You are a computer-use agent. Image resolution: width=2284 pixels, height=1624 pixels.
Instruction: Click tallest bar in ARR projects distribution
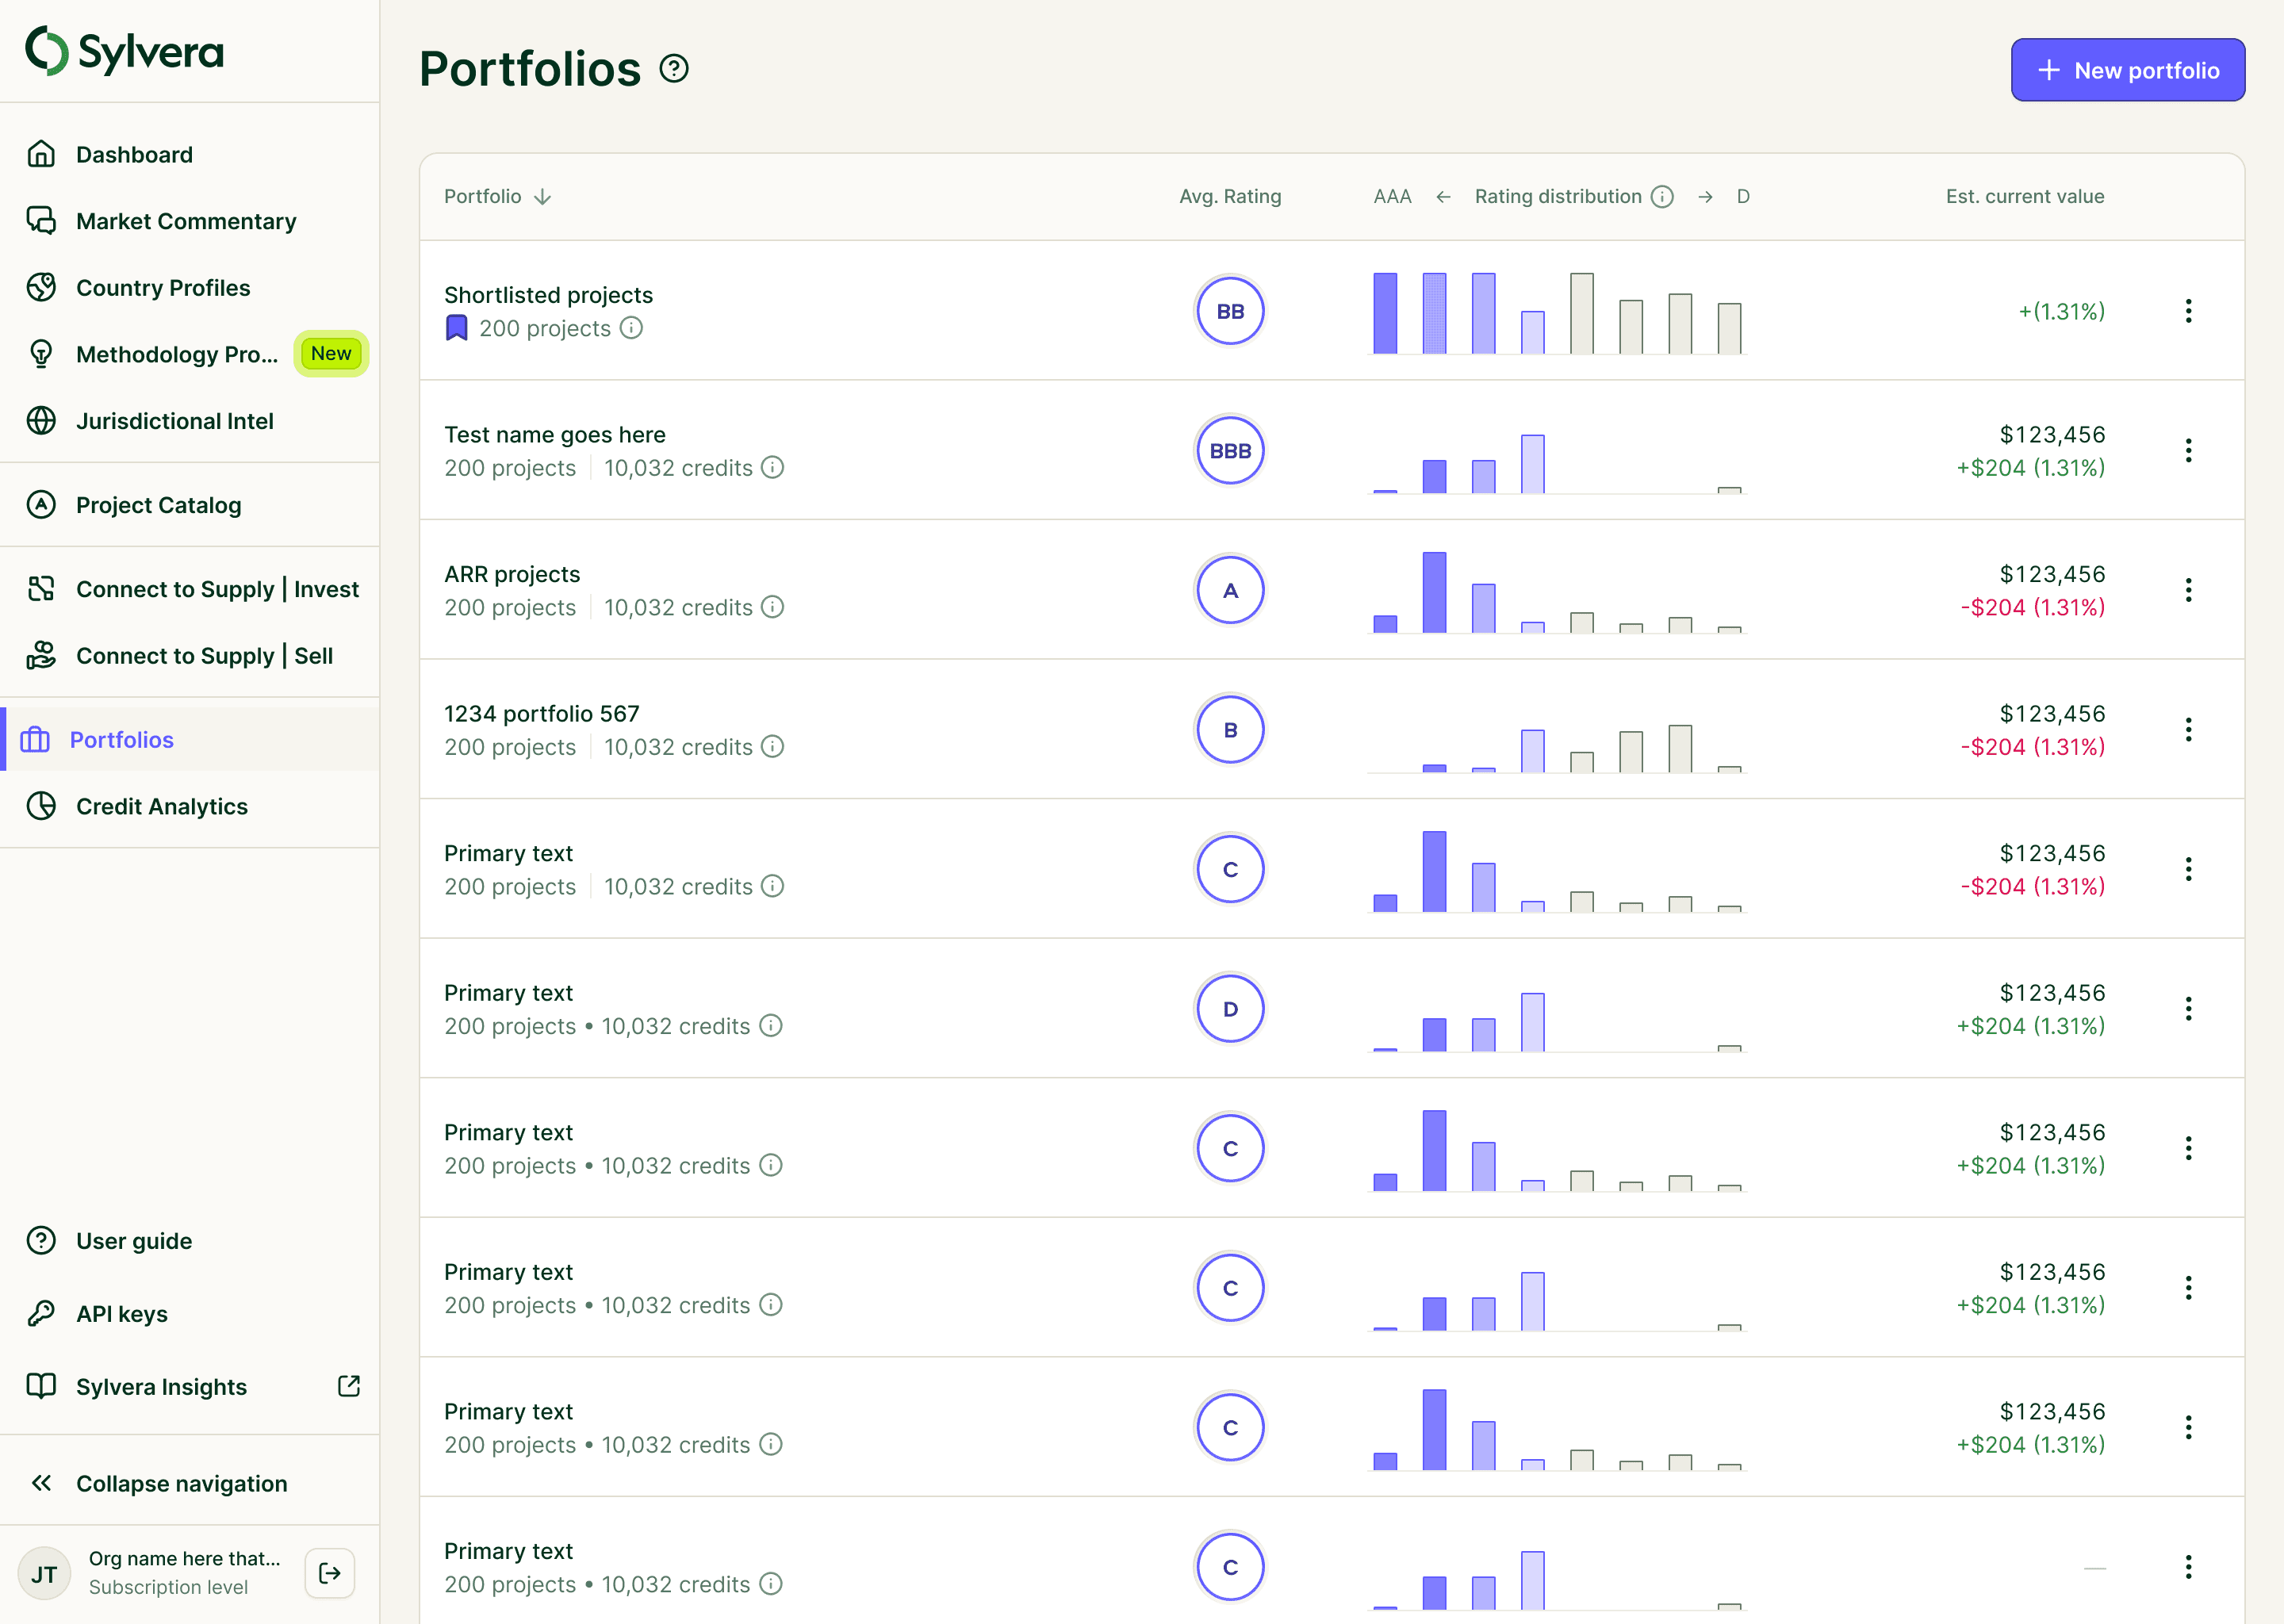(x=1434, y=592)
